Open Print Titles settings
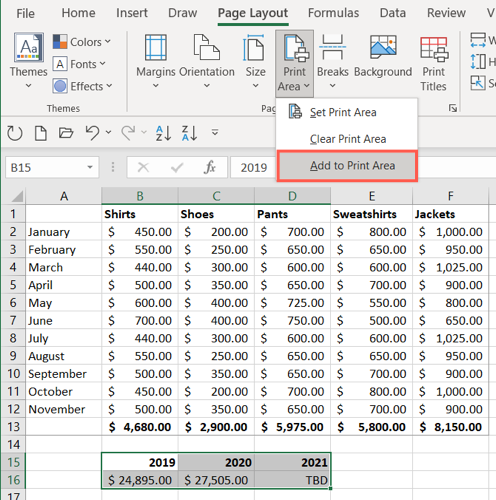The height and width of the screenshot is (500, 496). point(433,63)
